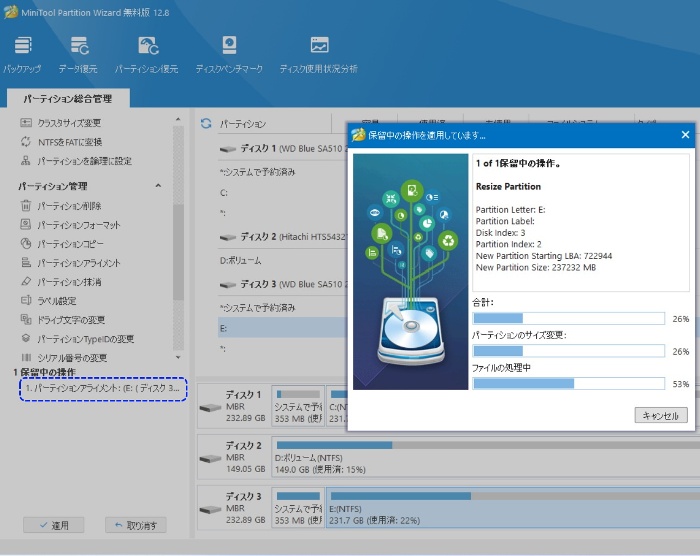Open the ディスクベンチマーク (Disk Benchmark) tool

coord(229,54)
